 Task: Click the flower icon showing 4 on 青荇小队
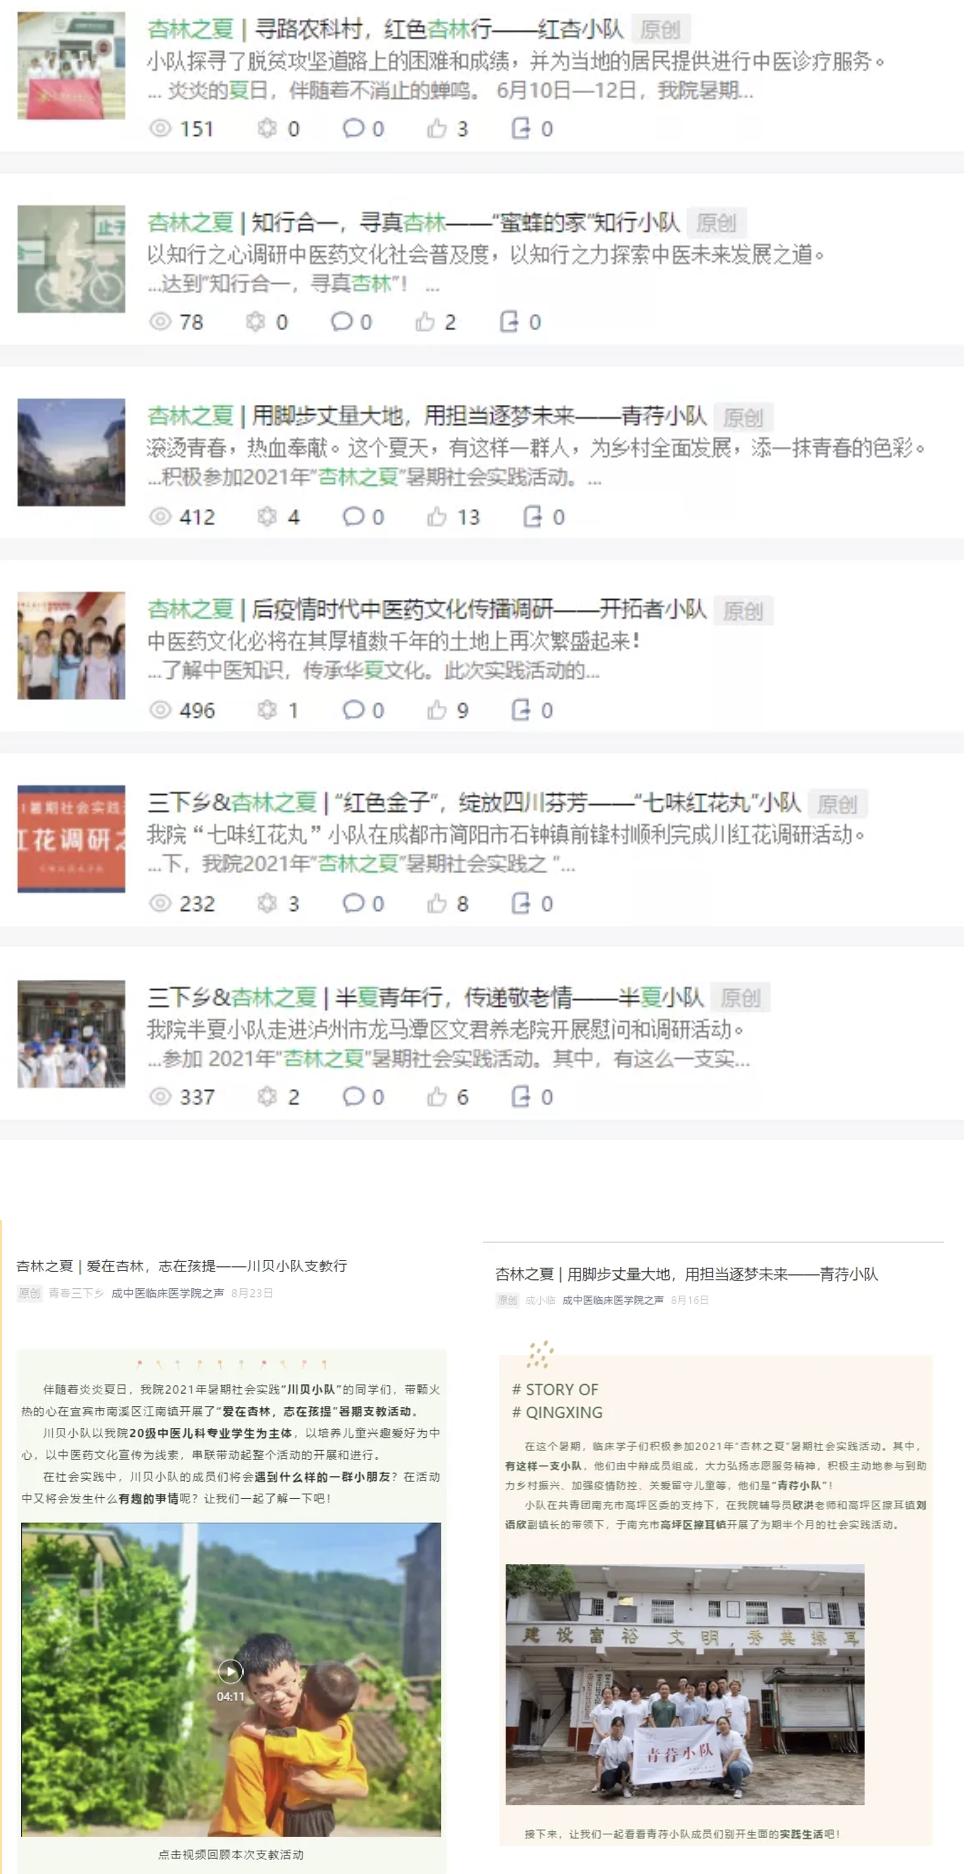coord(267,516)
